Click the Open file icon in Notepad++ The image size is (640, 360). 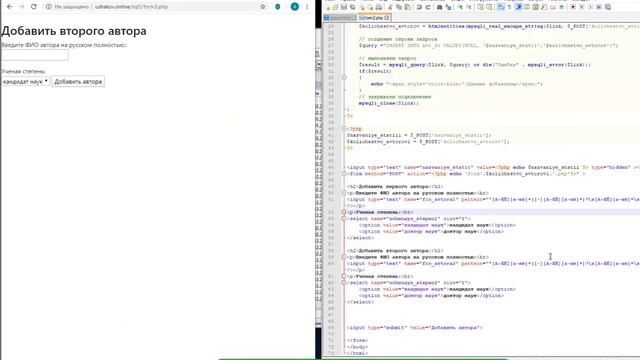coord(335,7)
